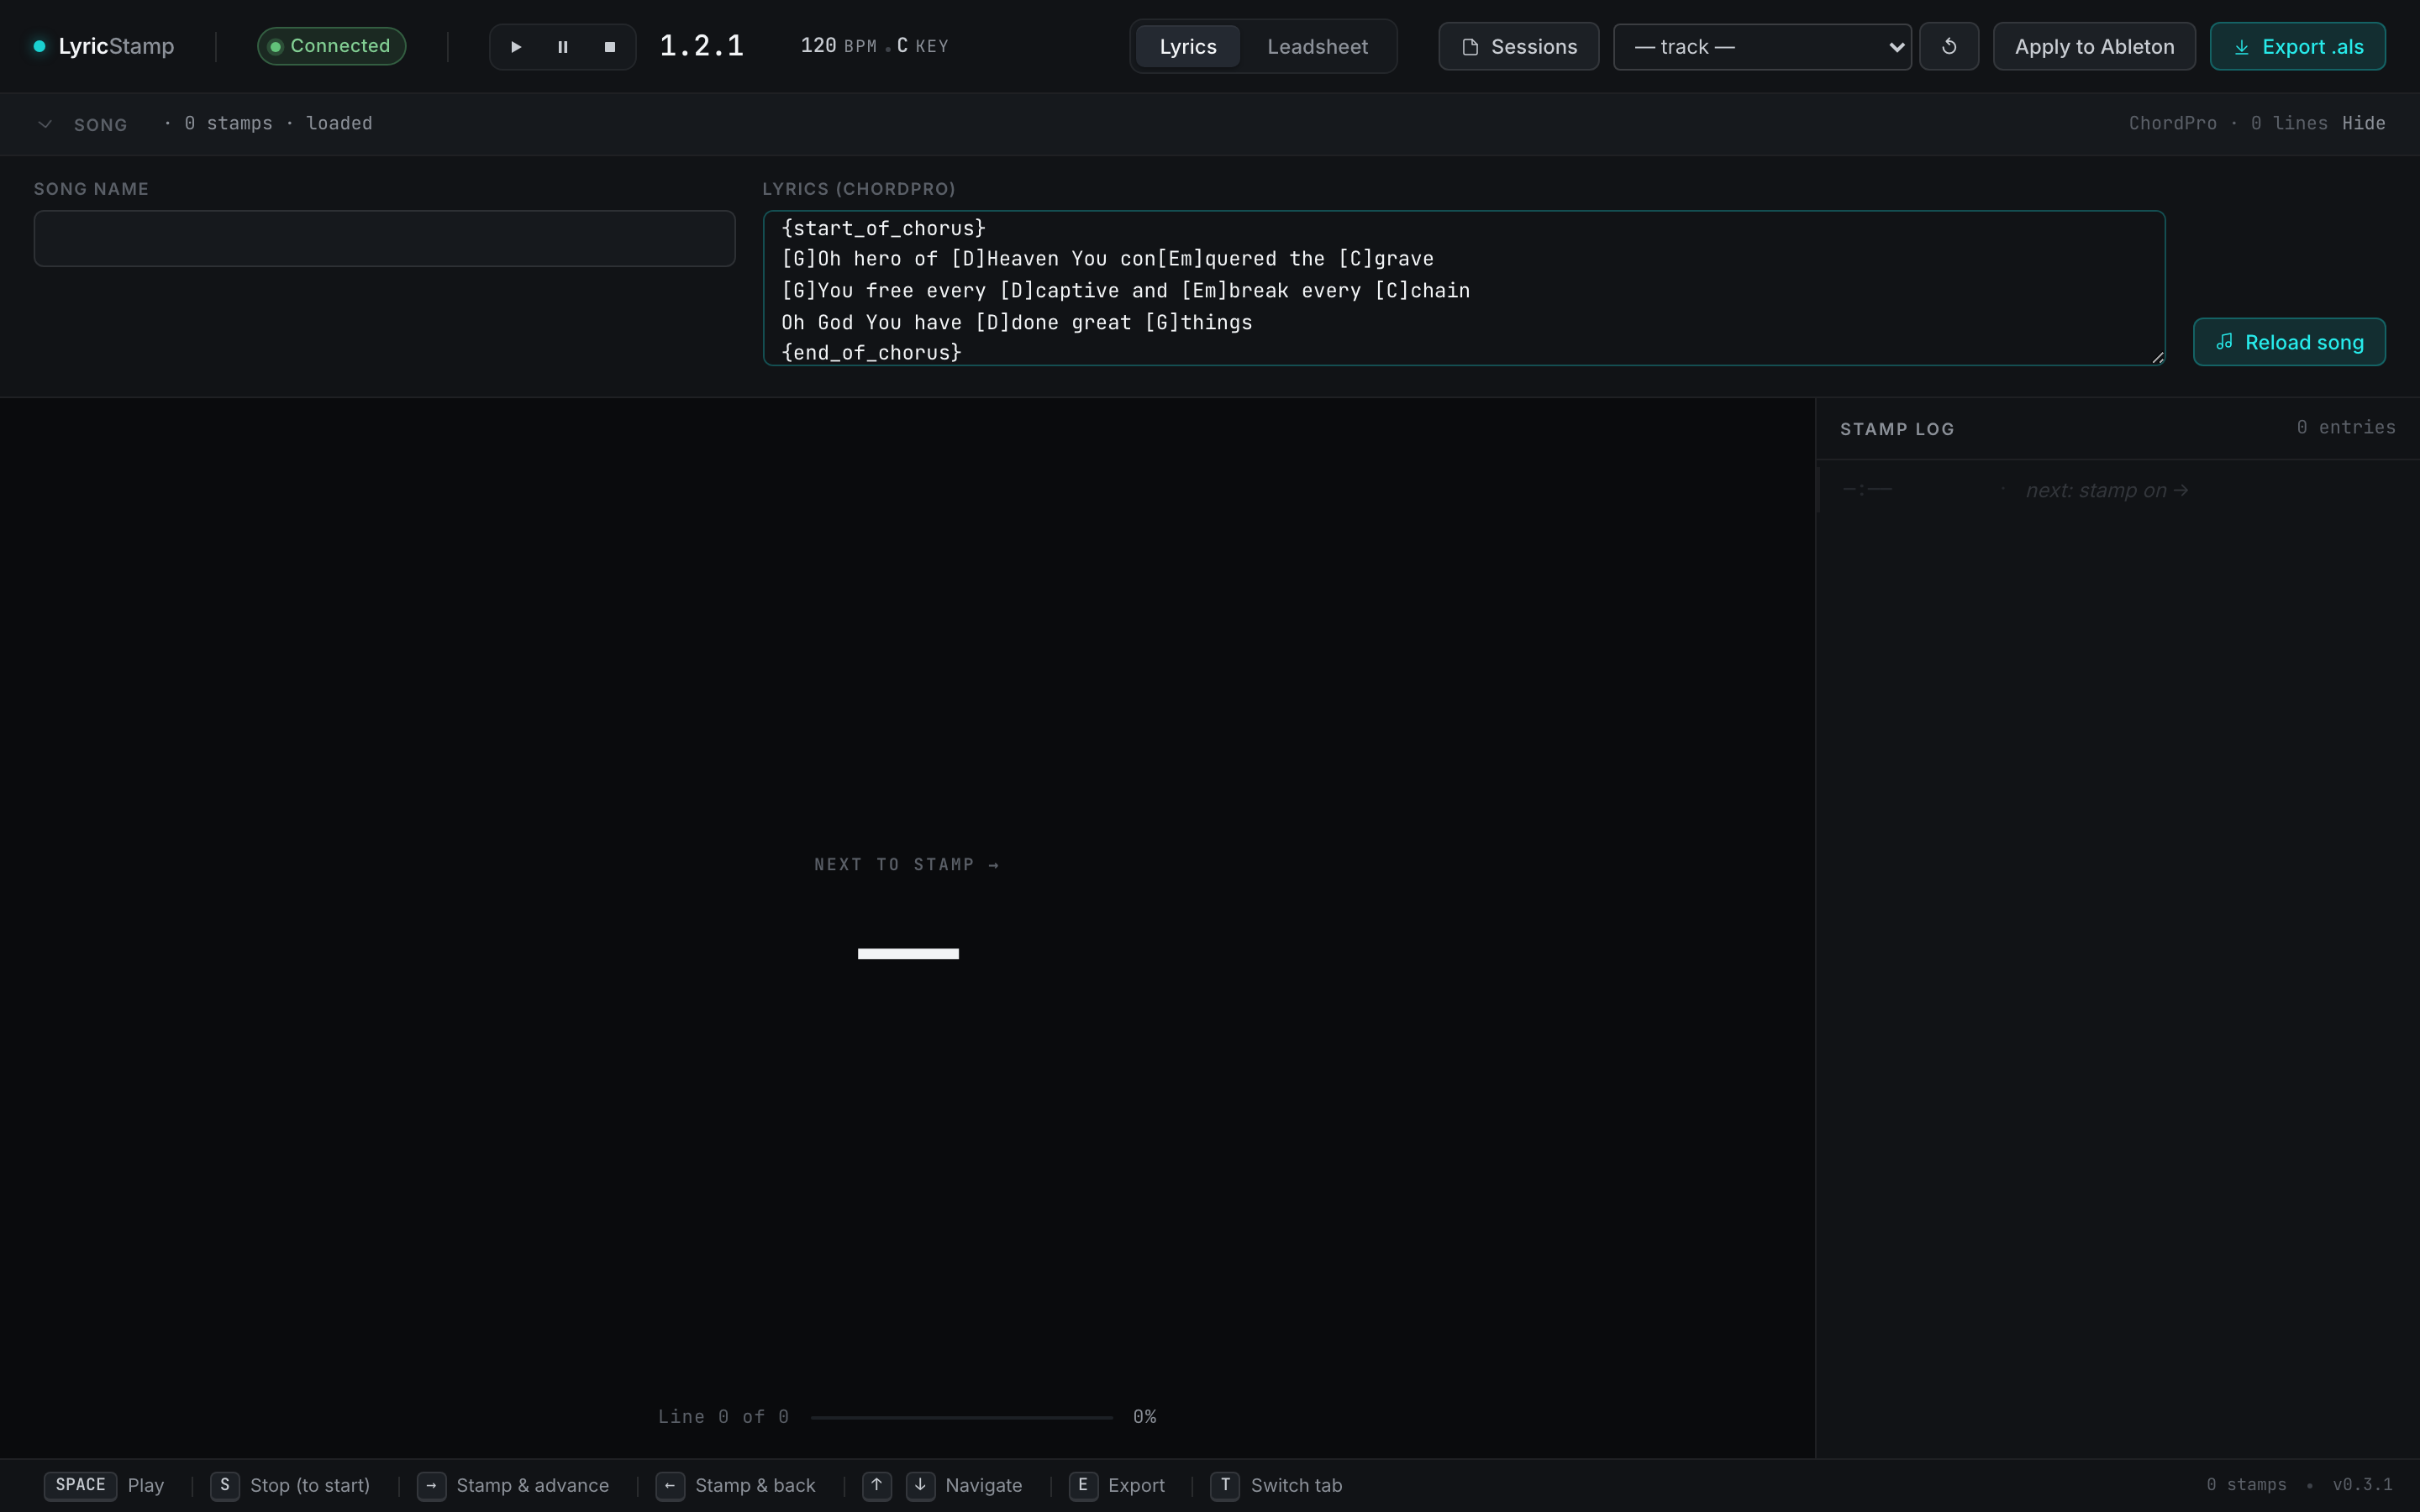Click the 'Line 0 of 0' text

(724, 1417)
